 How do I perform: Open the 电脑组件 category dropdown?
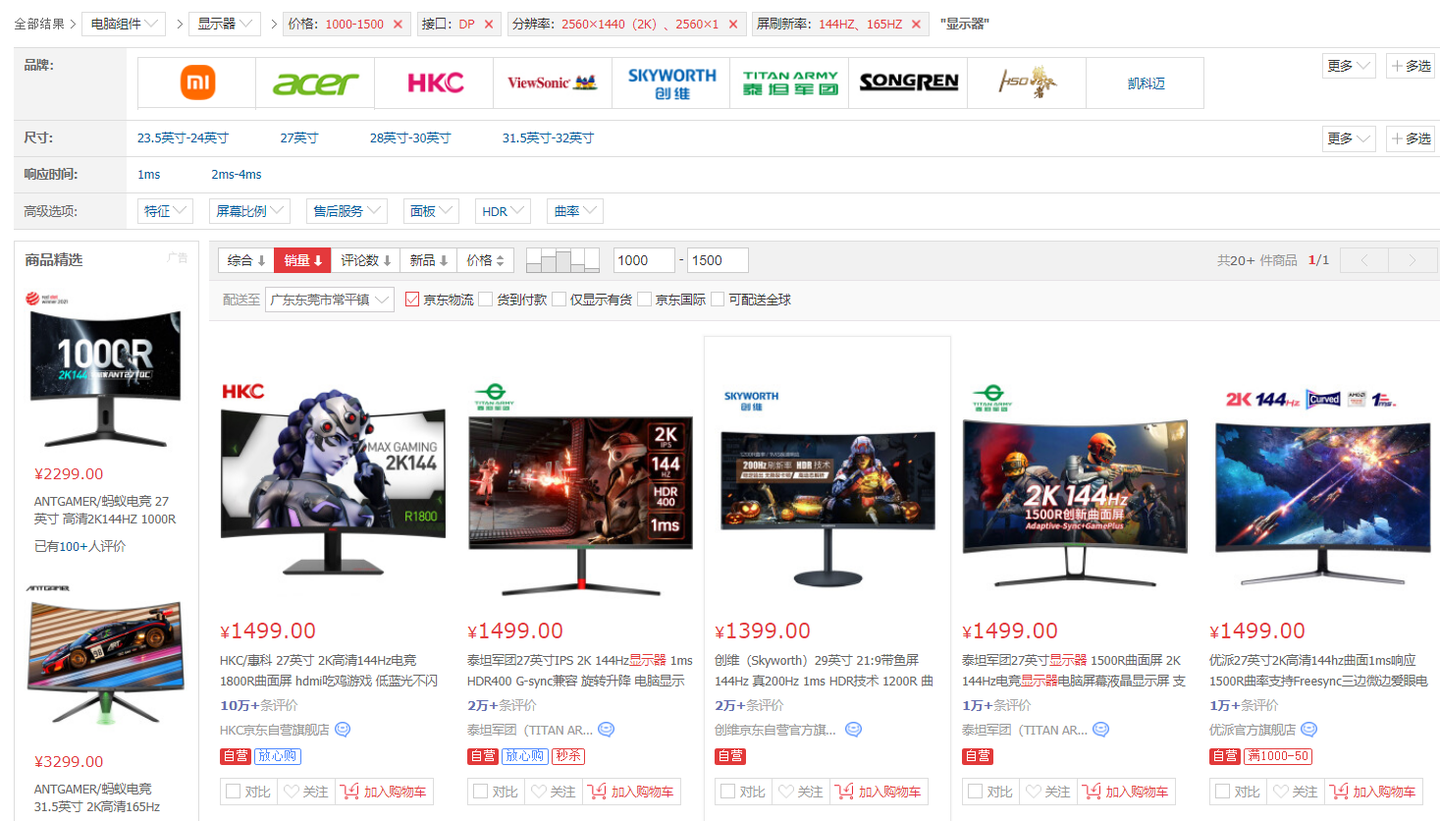125,24
